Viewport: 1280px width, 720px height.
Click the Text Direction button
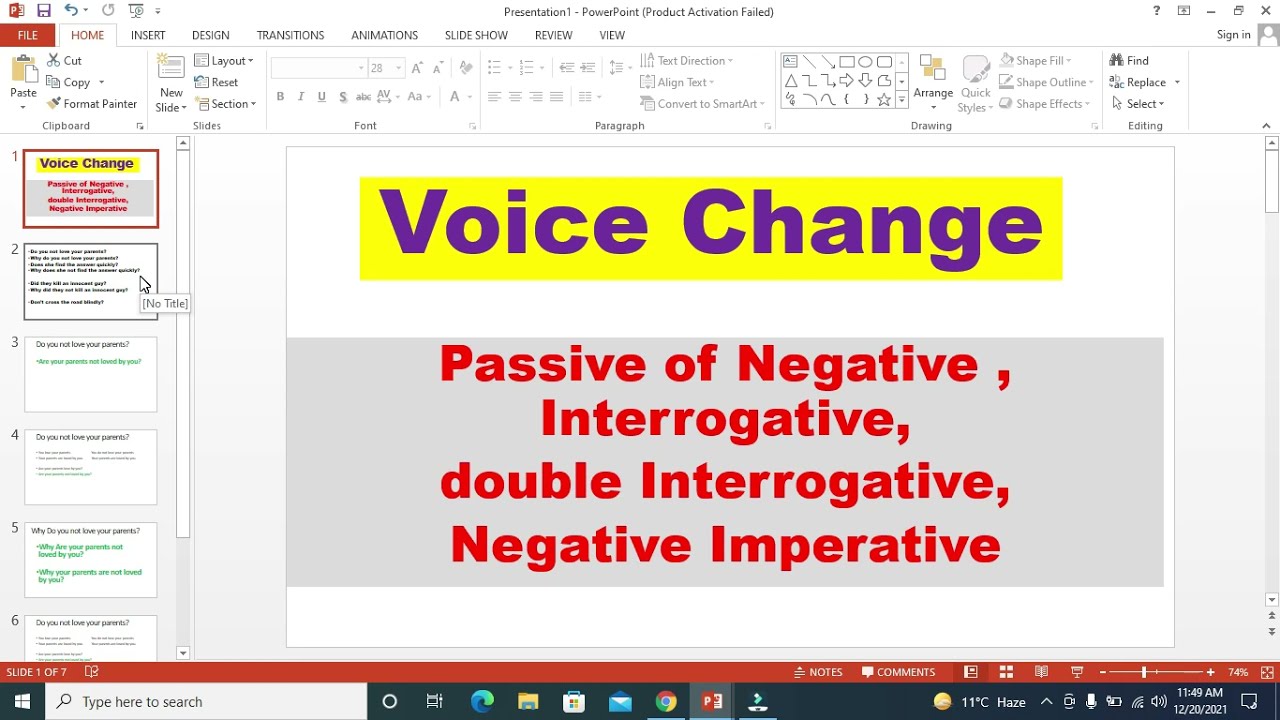pyautogui.click(x=686, y=61)
